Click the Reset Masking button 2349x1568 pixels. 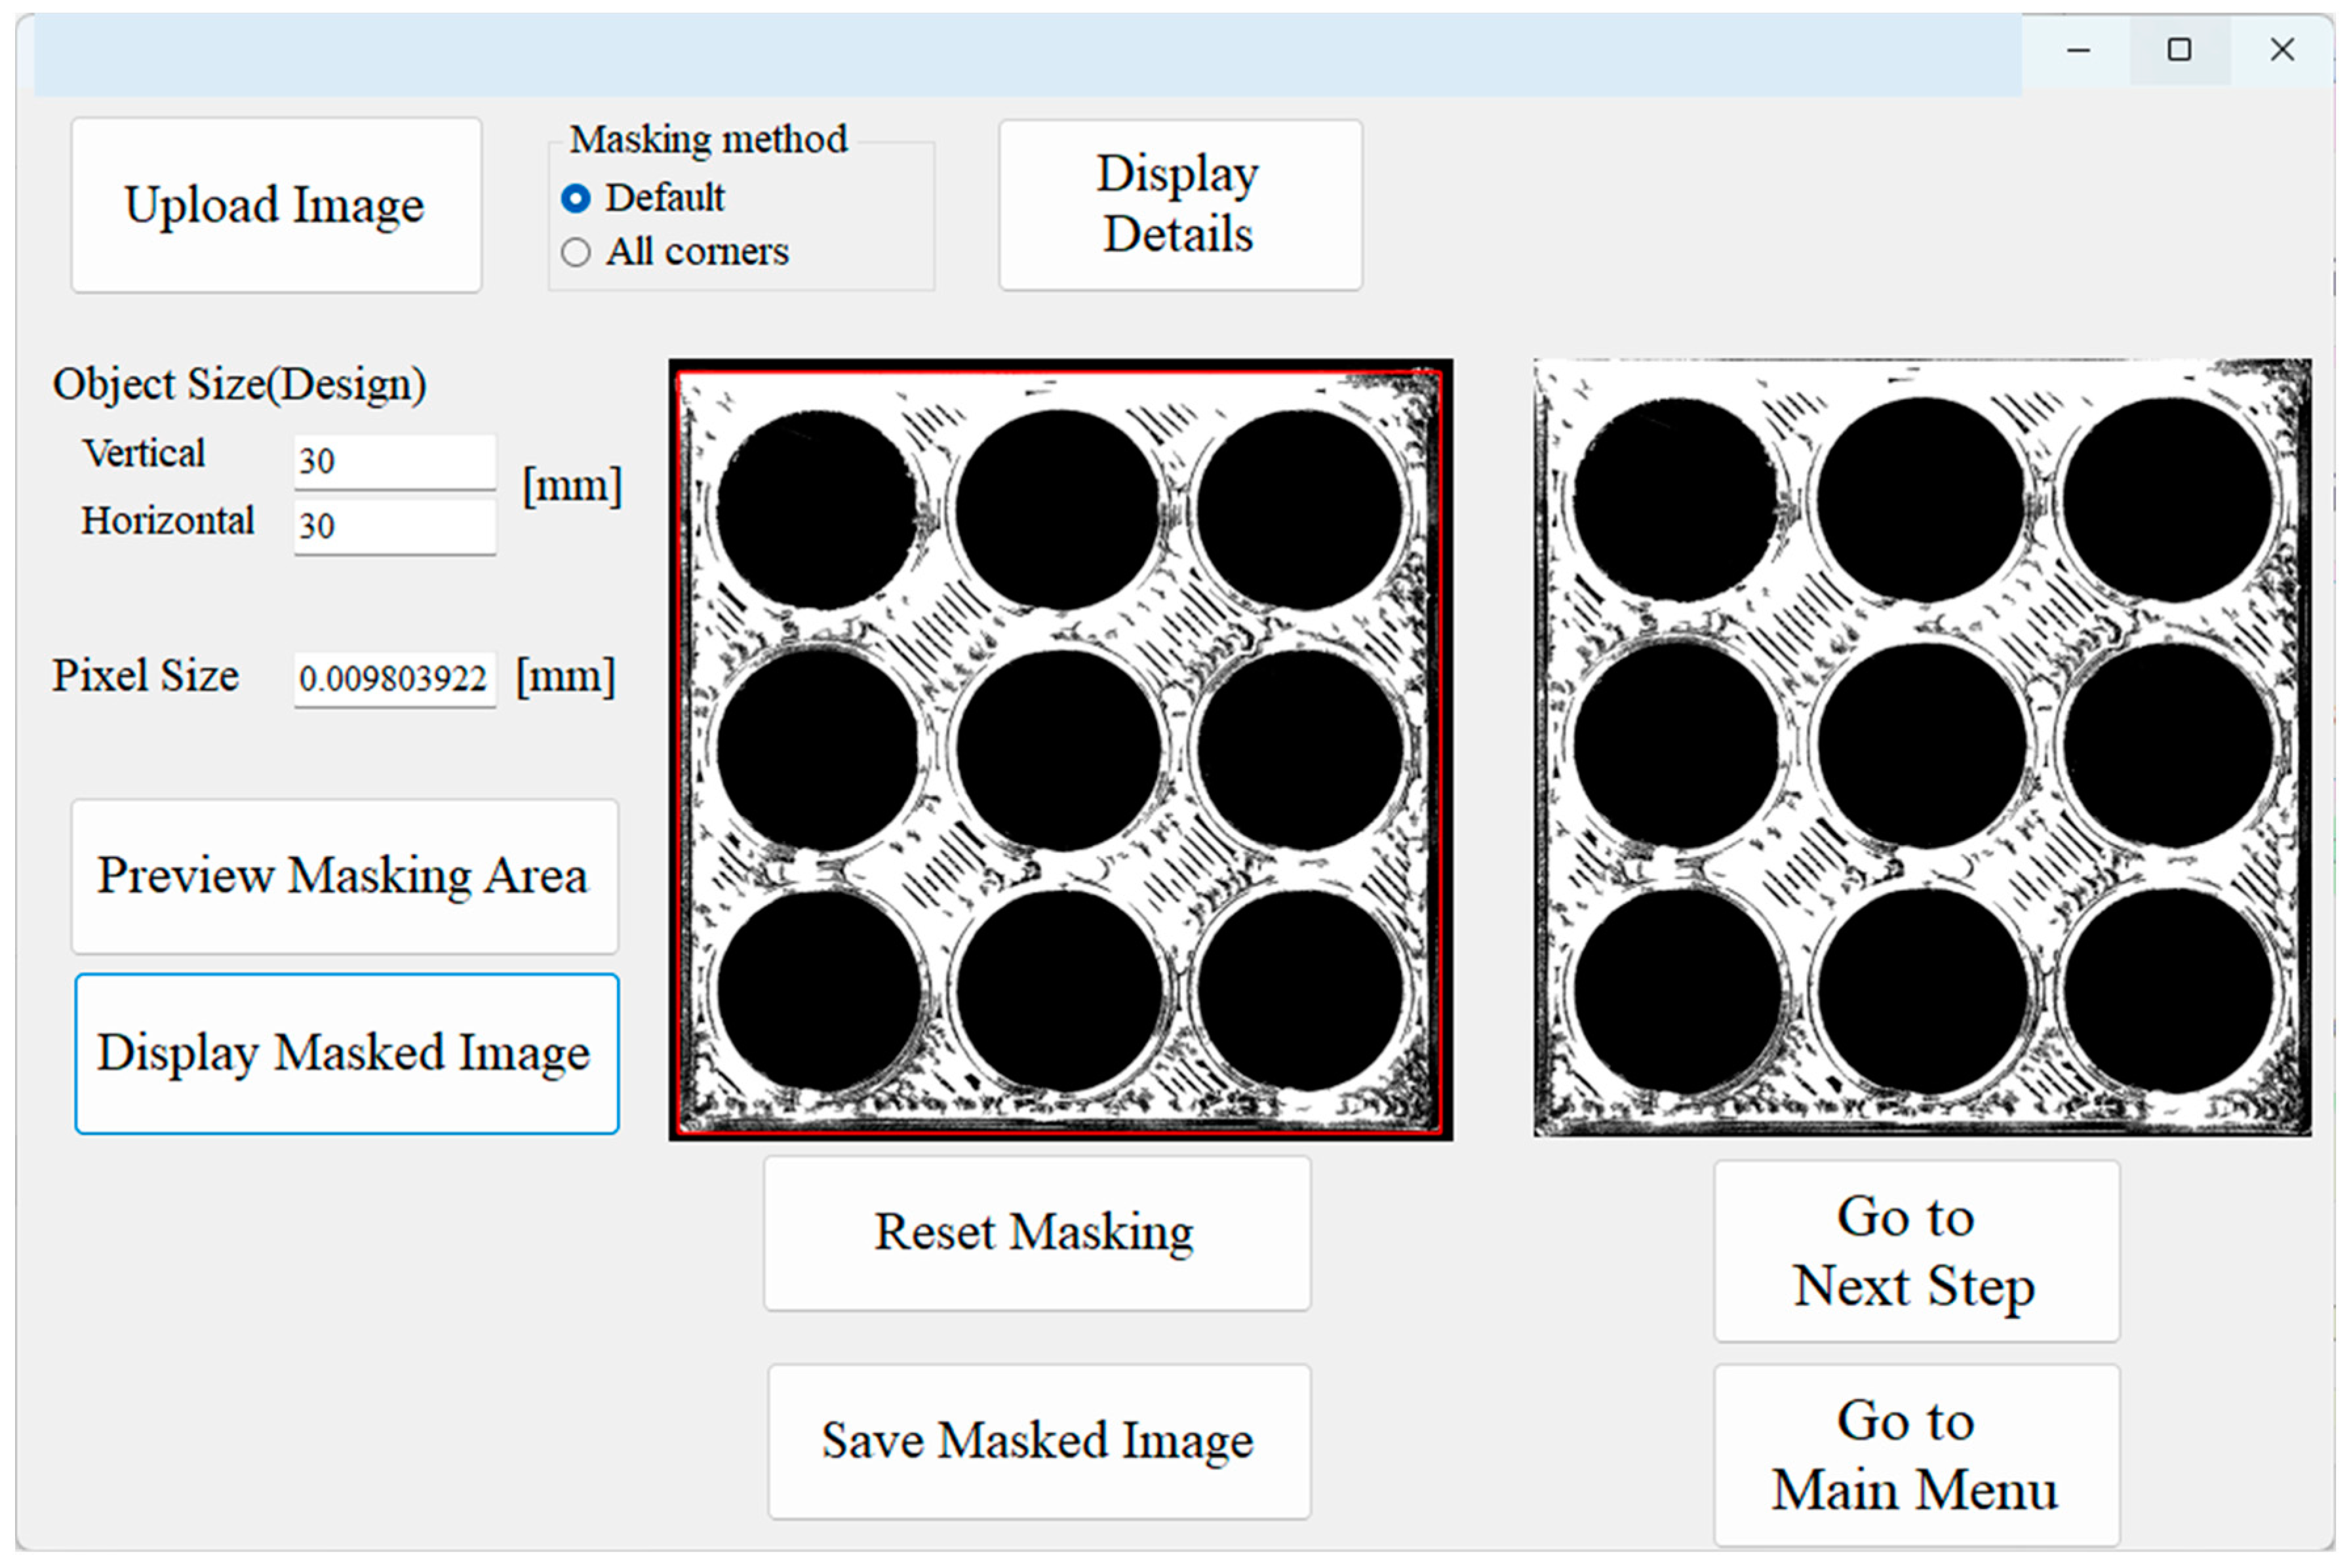coord(1036,1232)
